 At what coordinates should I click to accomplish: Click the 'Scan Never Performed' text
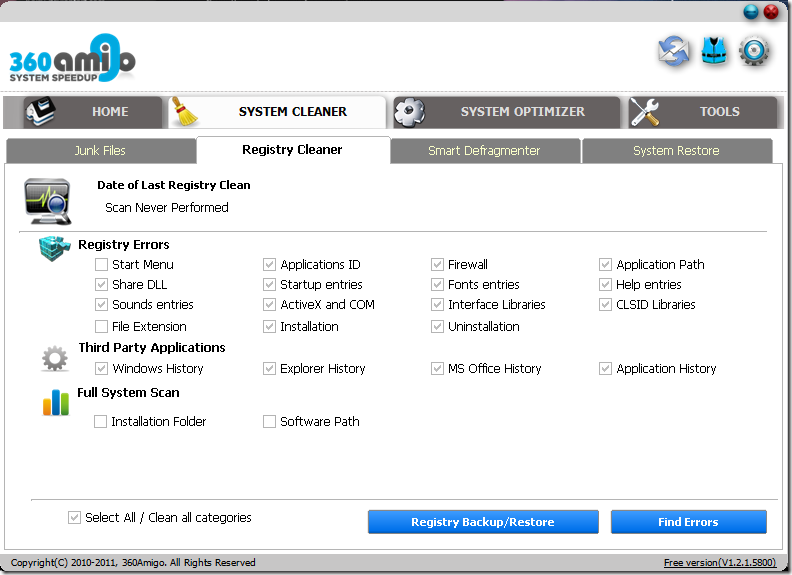click(167, 208)
